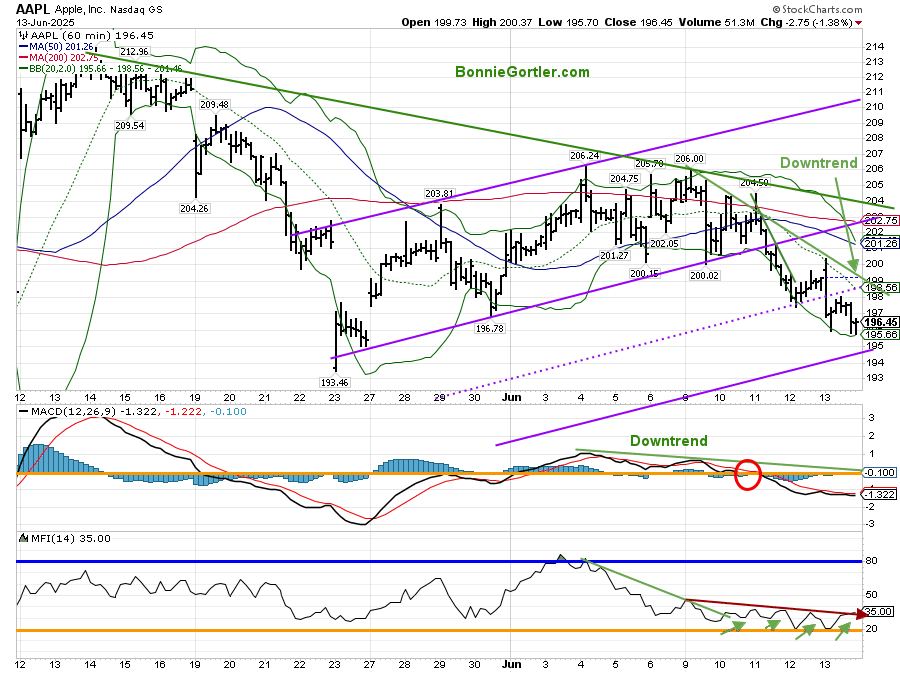Click the -1.322 MACD axis tag
This screenshot has width=900, height=673.
coord(879,494)
